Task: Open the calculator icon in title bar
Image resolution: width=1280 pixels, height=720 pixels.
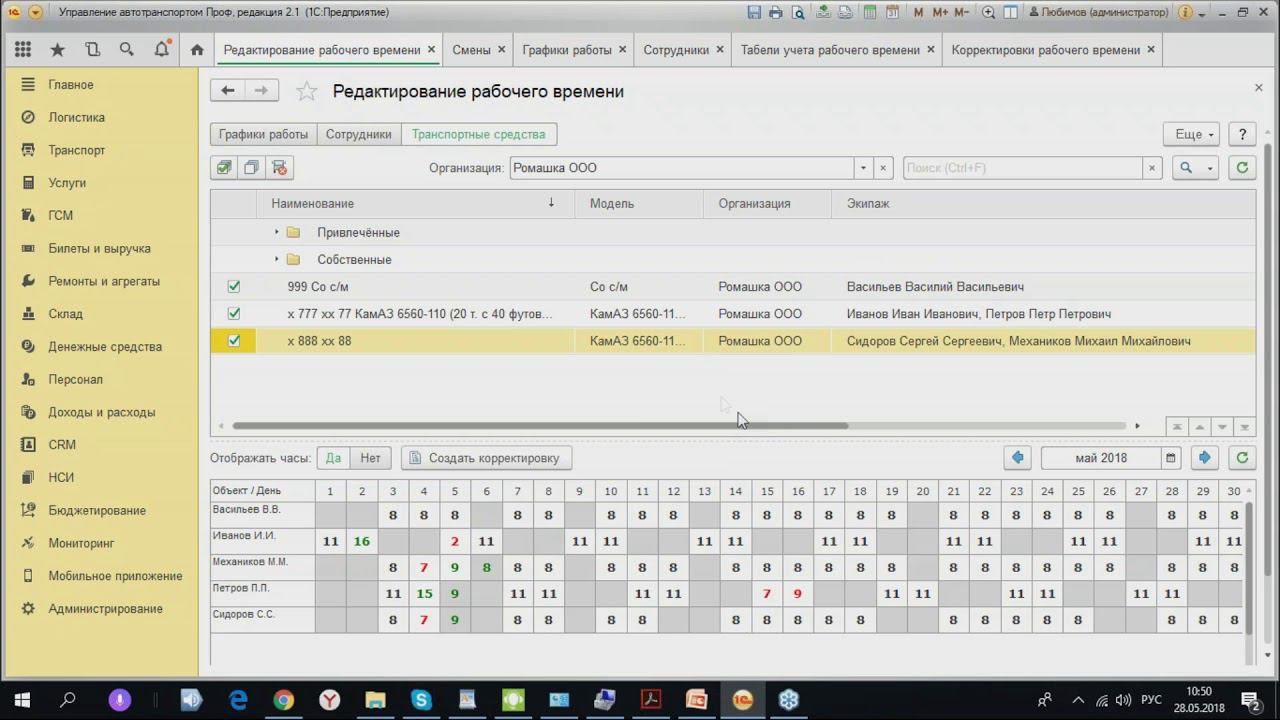Action: tap(870, 13)
